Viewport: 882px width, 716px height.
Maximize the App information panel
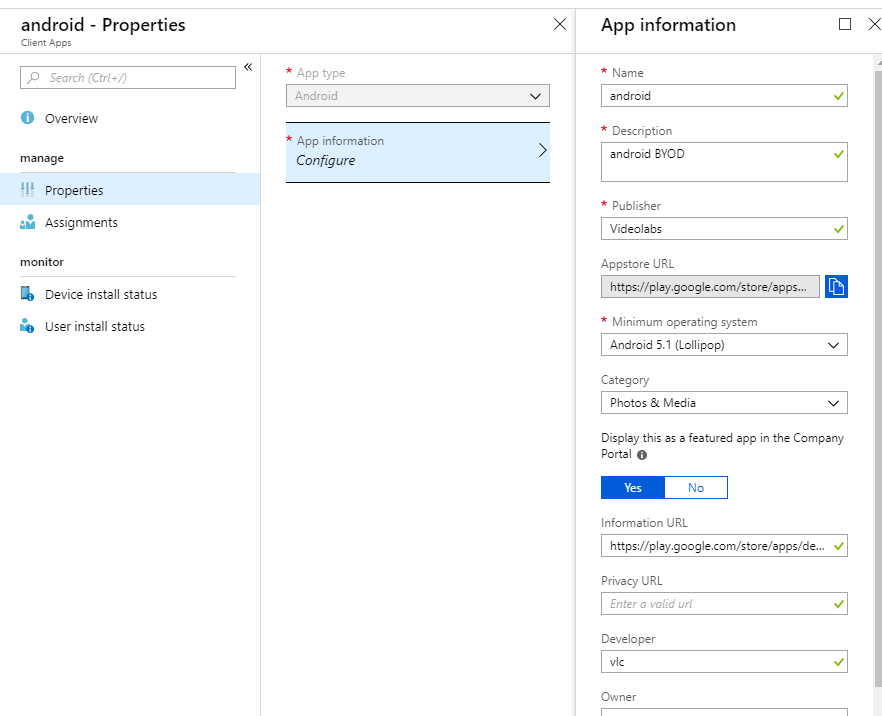[x=845, y=24]
